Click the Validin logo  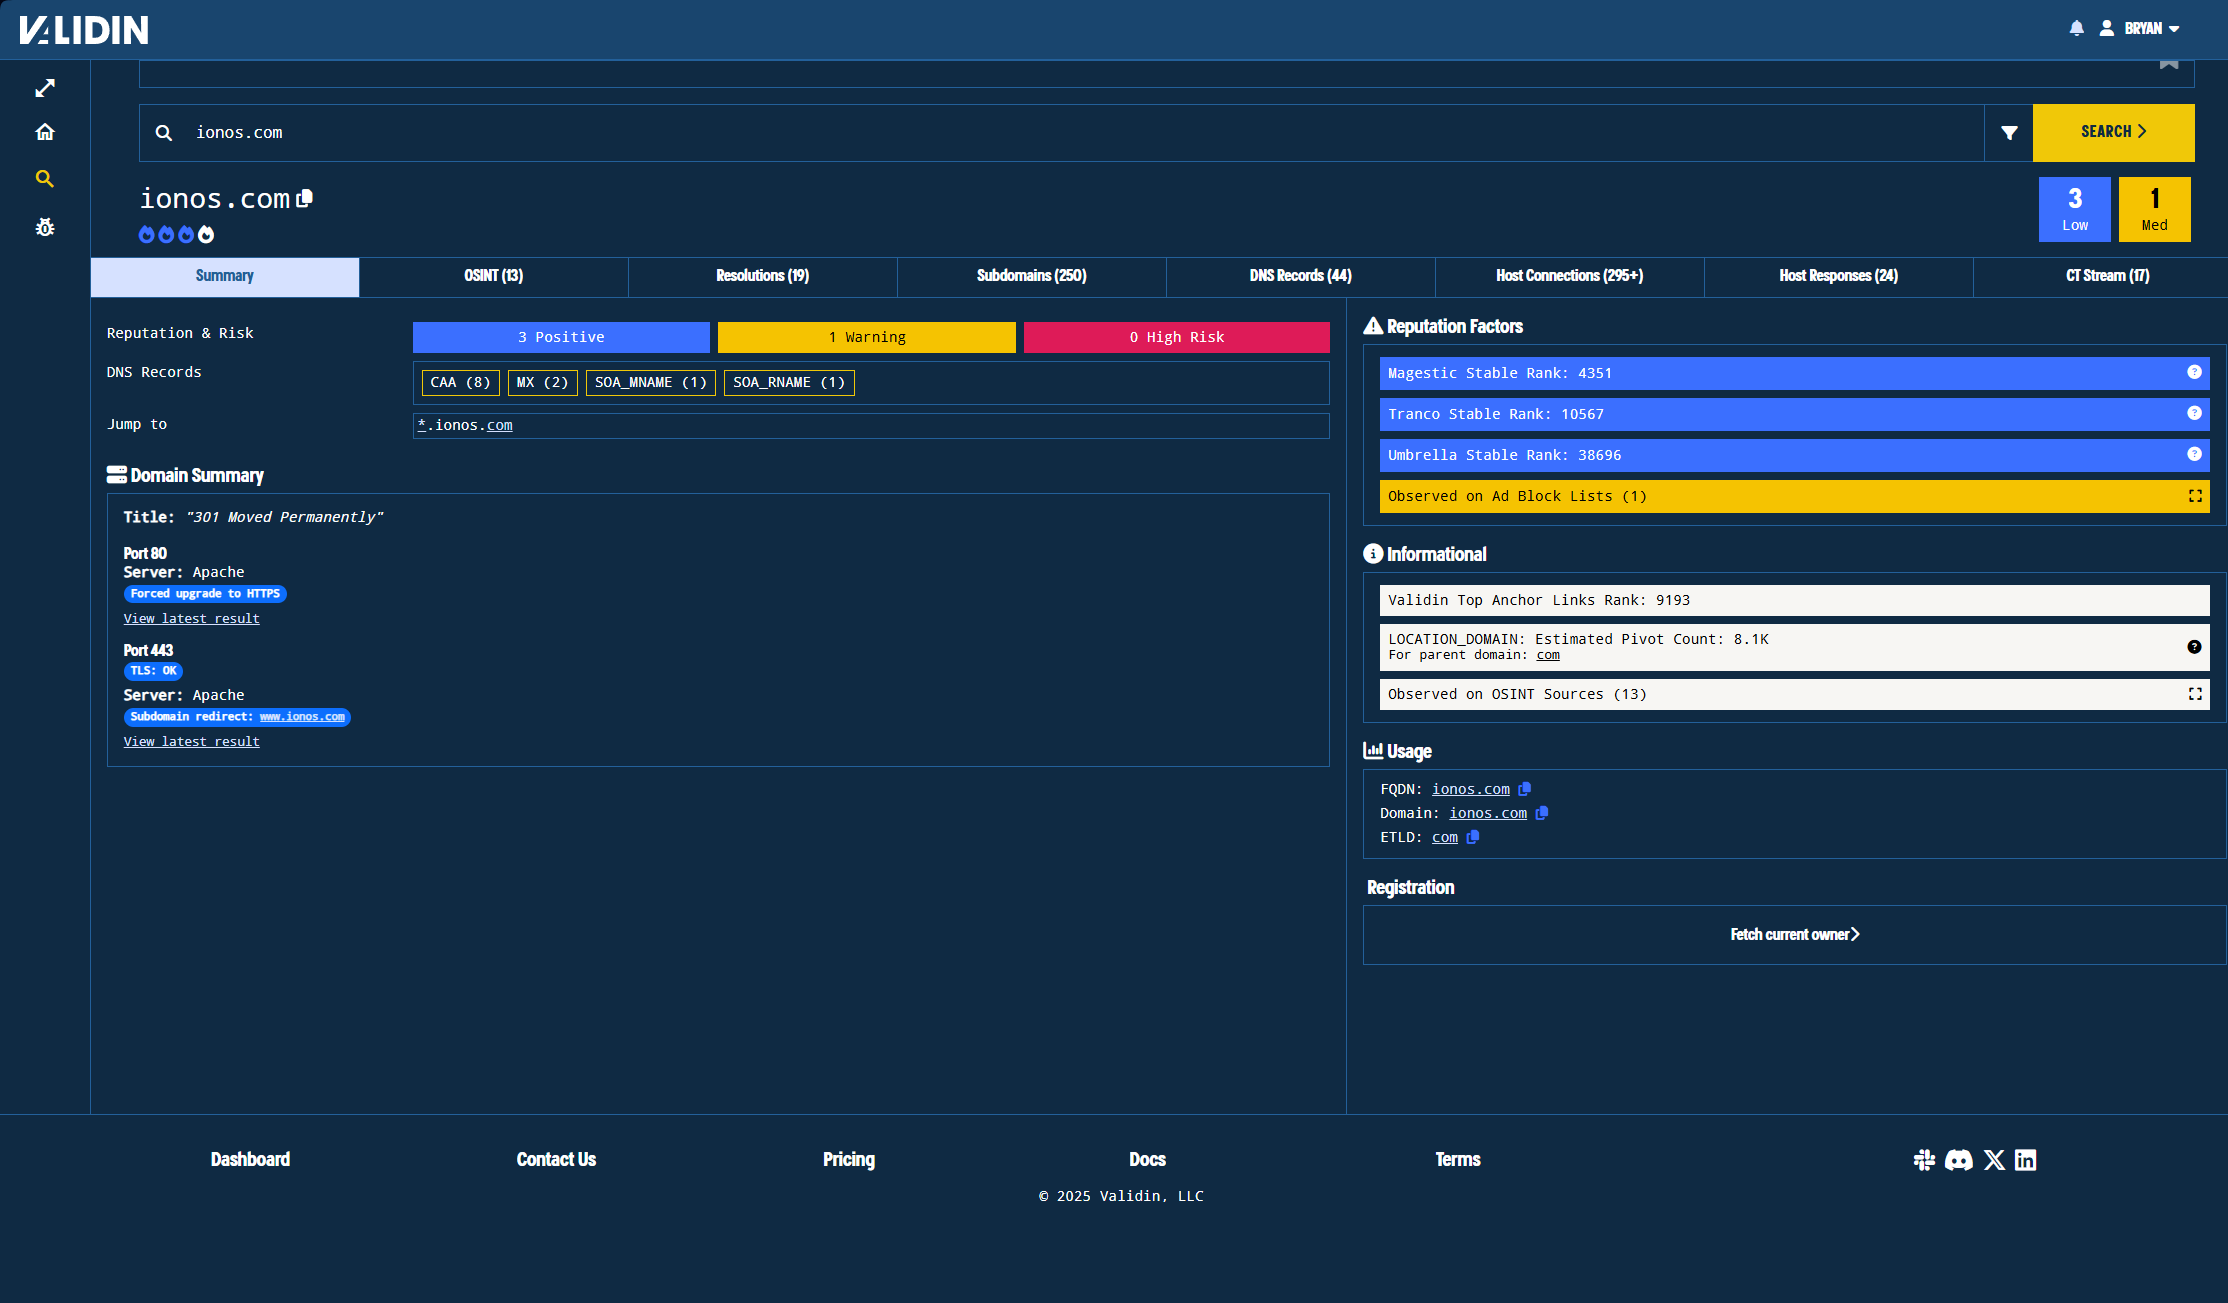coord(84,30)
